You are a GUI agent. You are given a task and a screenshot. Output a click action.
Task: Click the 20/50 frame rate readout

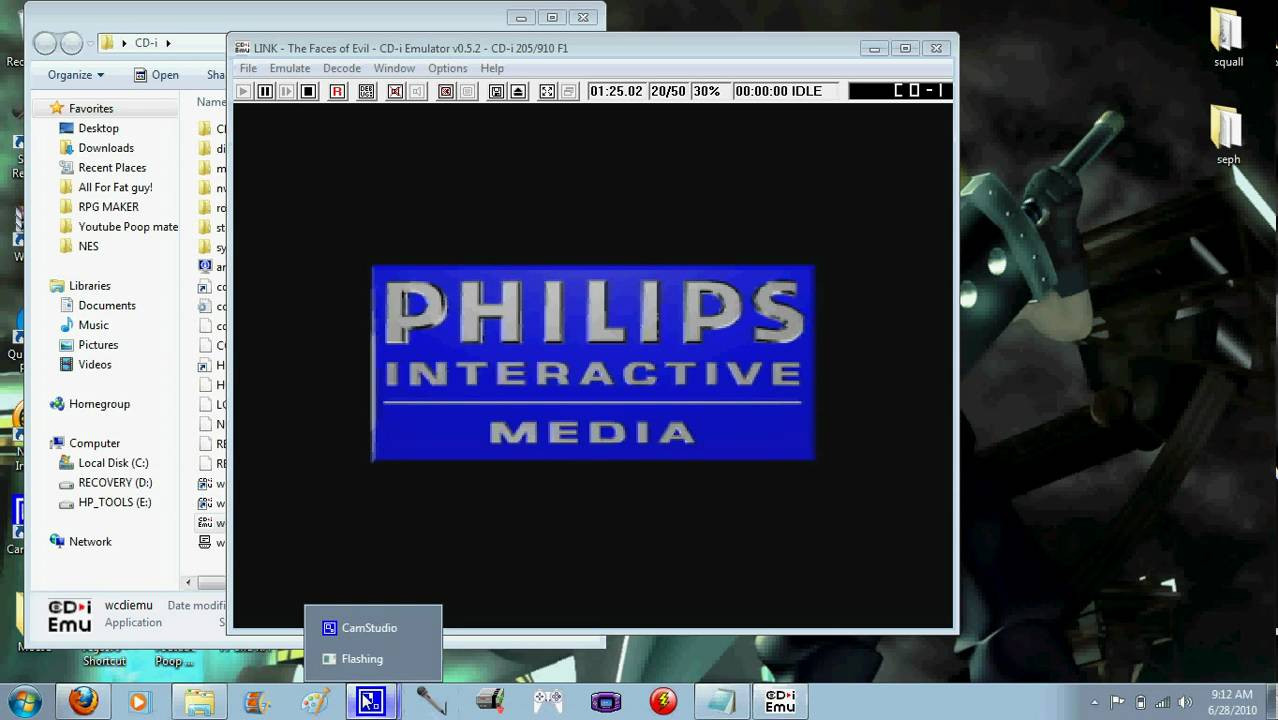[x=668, y=91]
